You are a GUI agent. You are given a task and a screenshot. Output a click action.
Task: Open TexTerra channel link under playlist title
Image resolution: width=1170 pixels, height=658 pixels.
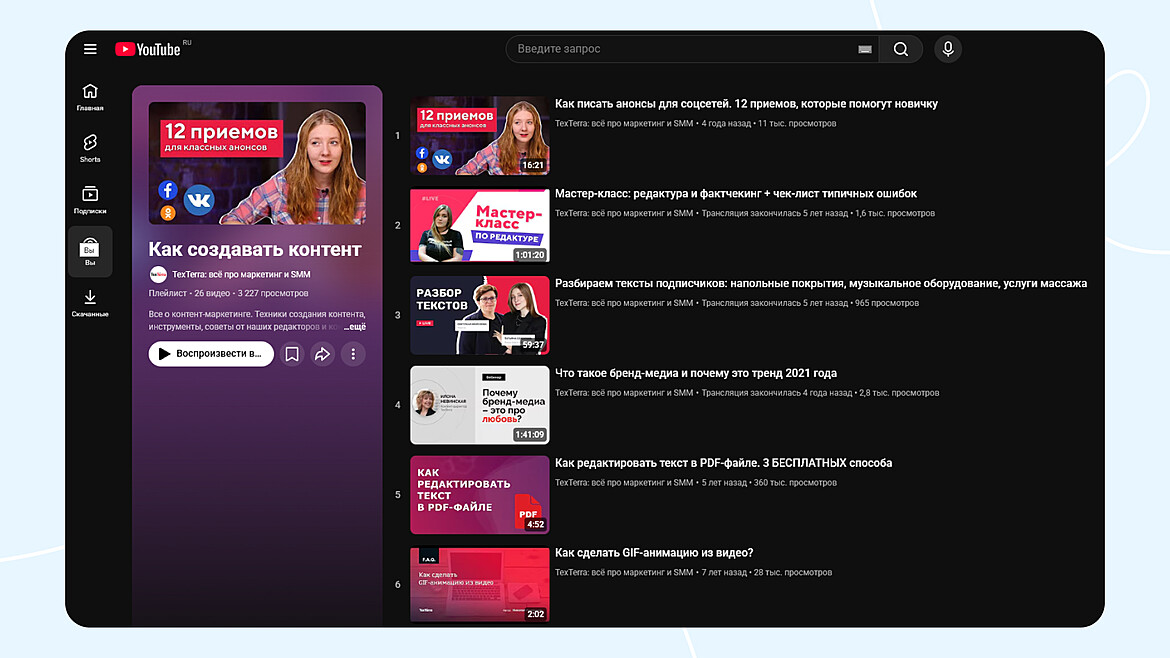coord(240,274)
